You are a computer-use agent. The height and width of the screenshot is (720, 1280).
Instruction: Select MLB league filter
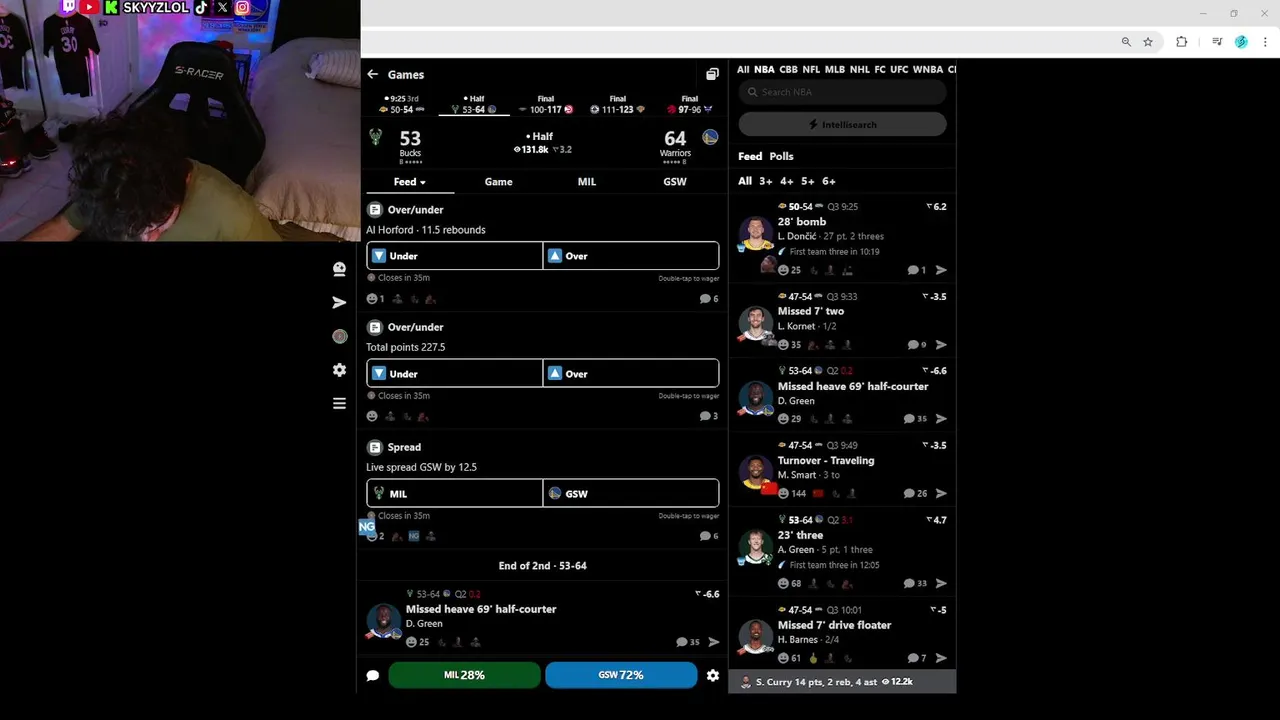click(x=834, y=70)
